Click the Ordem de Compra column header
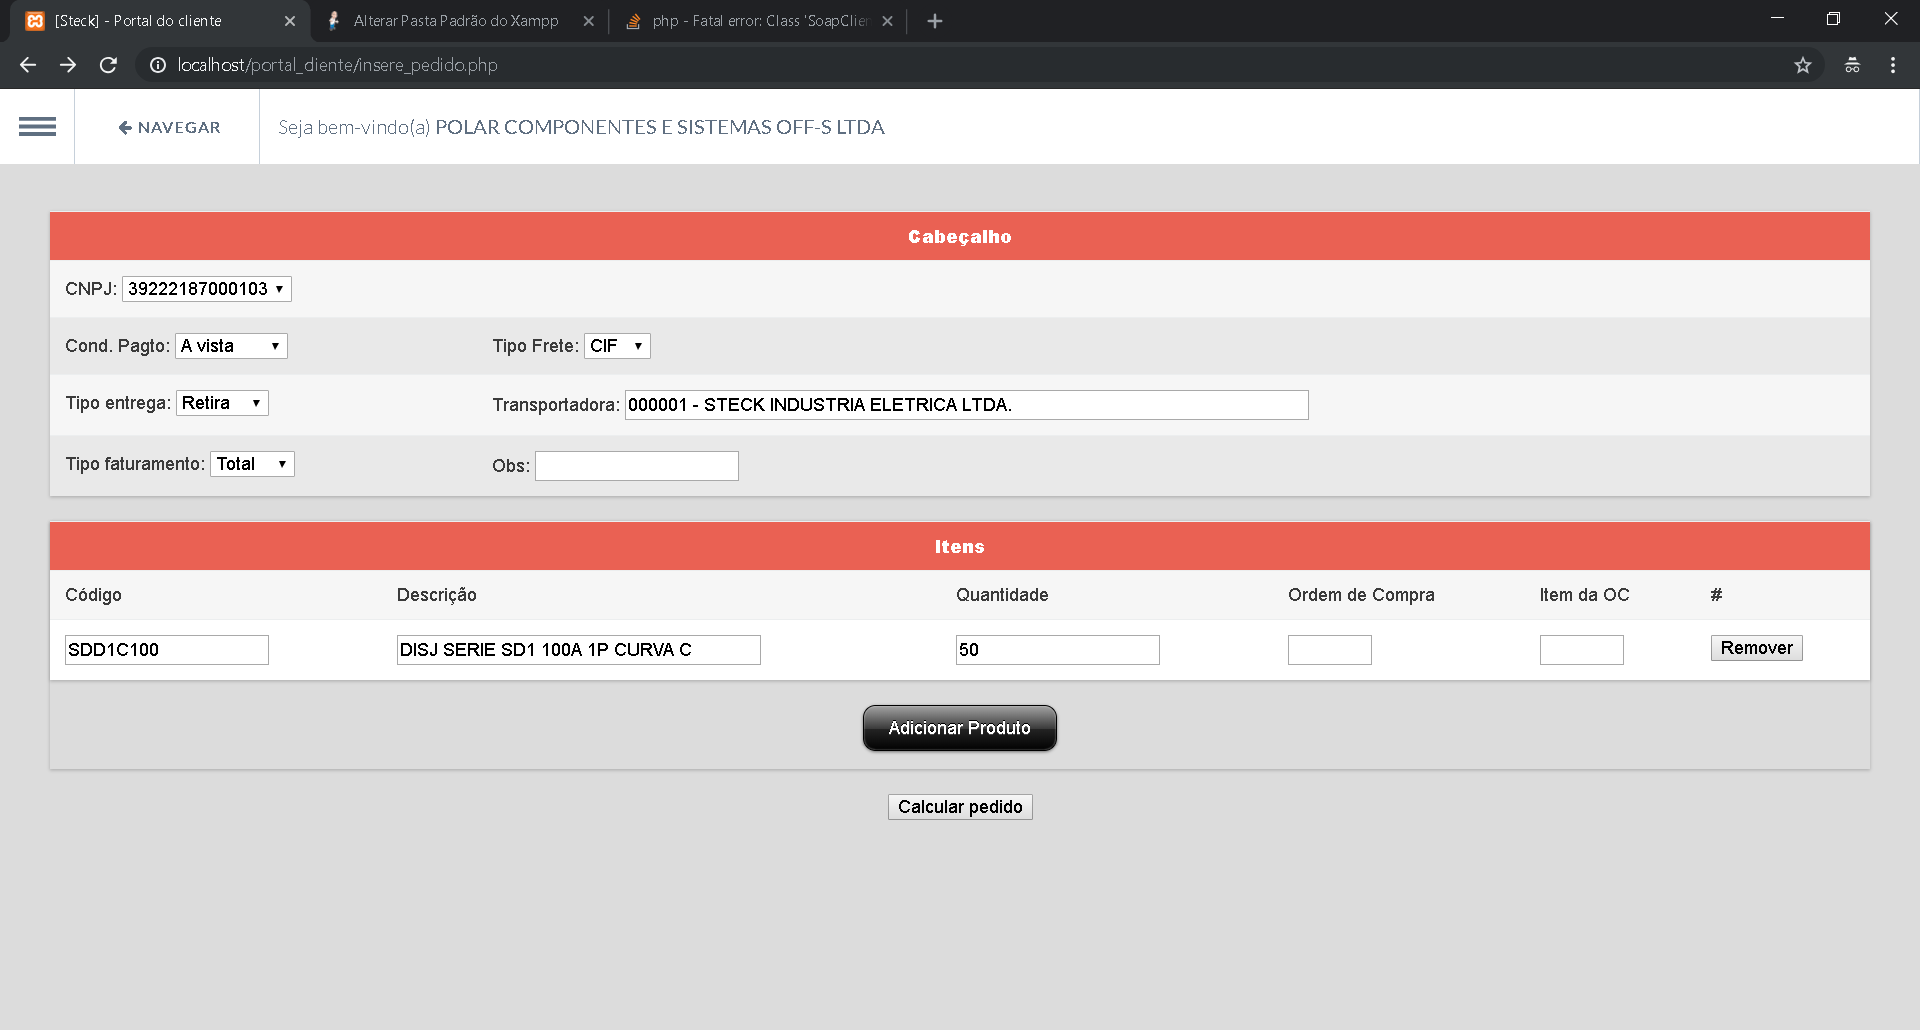 click(x=1361, y=595)
